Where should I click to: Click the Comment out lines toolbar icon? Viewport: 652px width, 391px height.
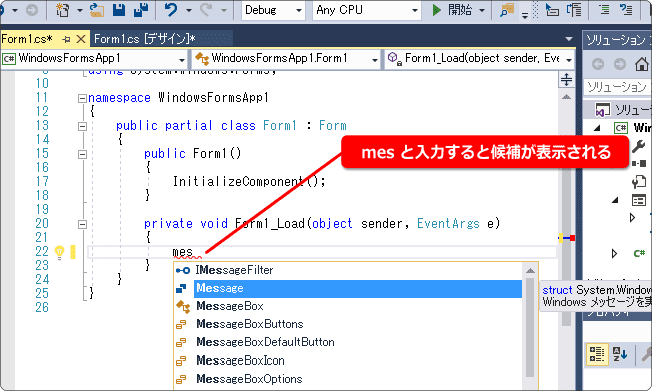(604, 10)
